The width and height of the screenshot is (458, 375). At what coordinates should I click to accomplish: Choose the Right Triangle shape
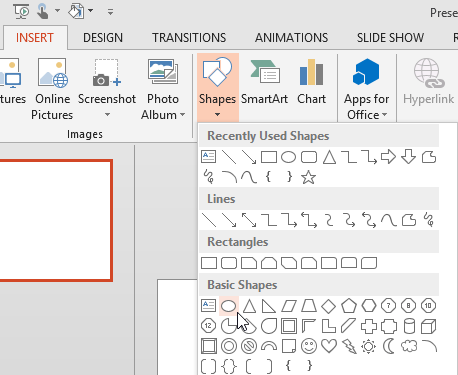coord(269,306)
